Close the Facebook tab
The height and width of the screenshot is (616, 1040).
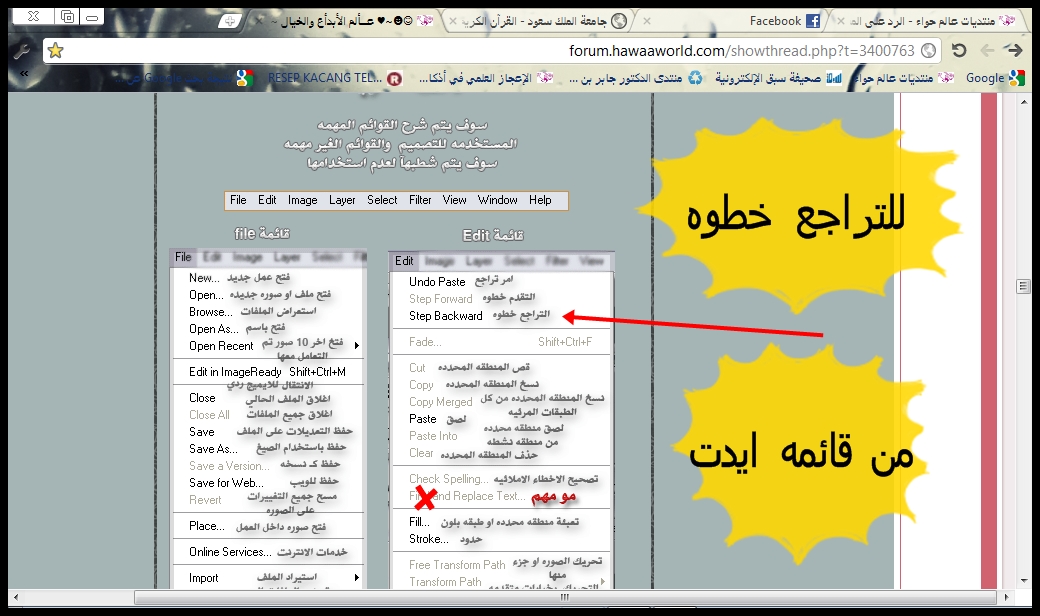pyautogui.click(x=646, y=21)
